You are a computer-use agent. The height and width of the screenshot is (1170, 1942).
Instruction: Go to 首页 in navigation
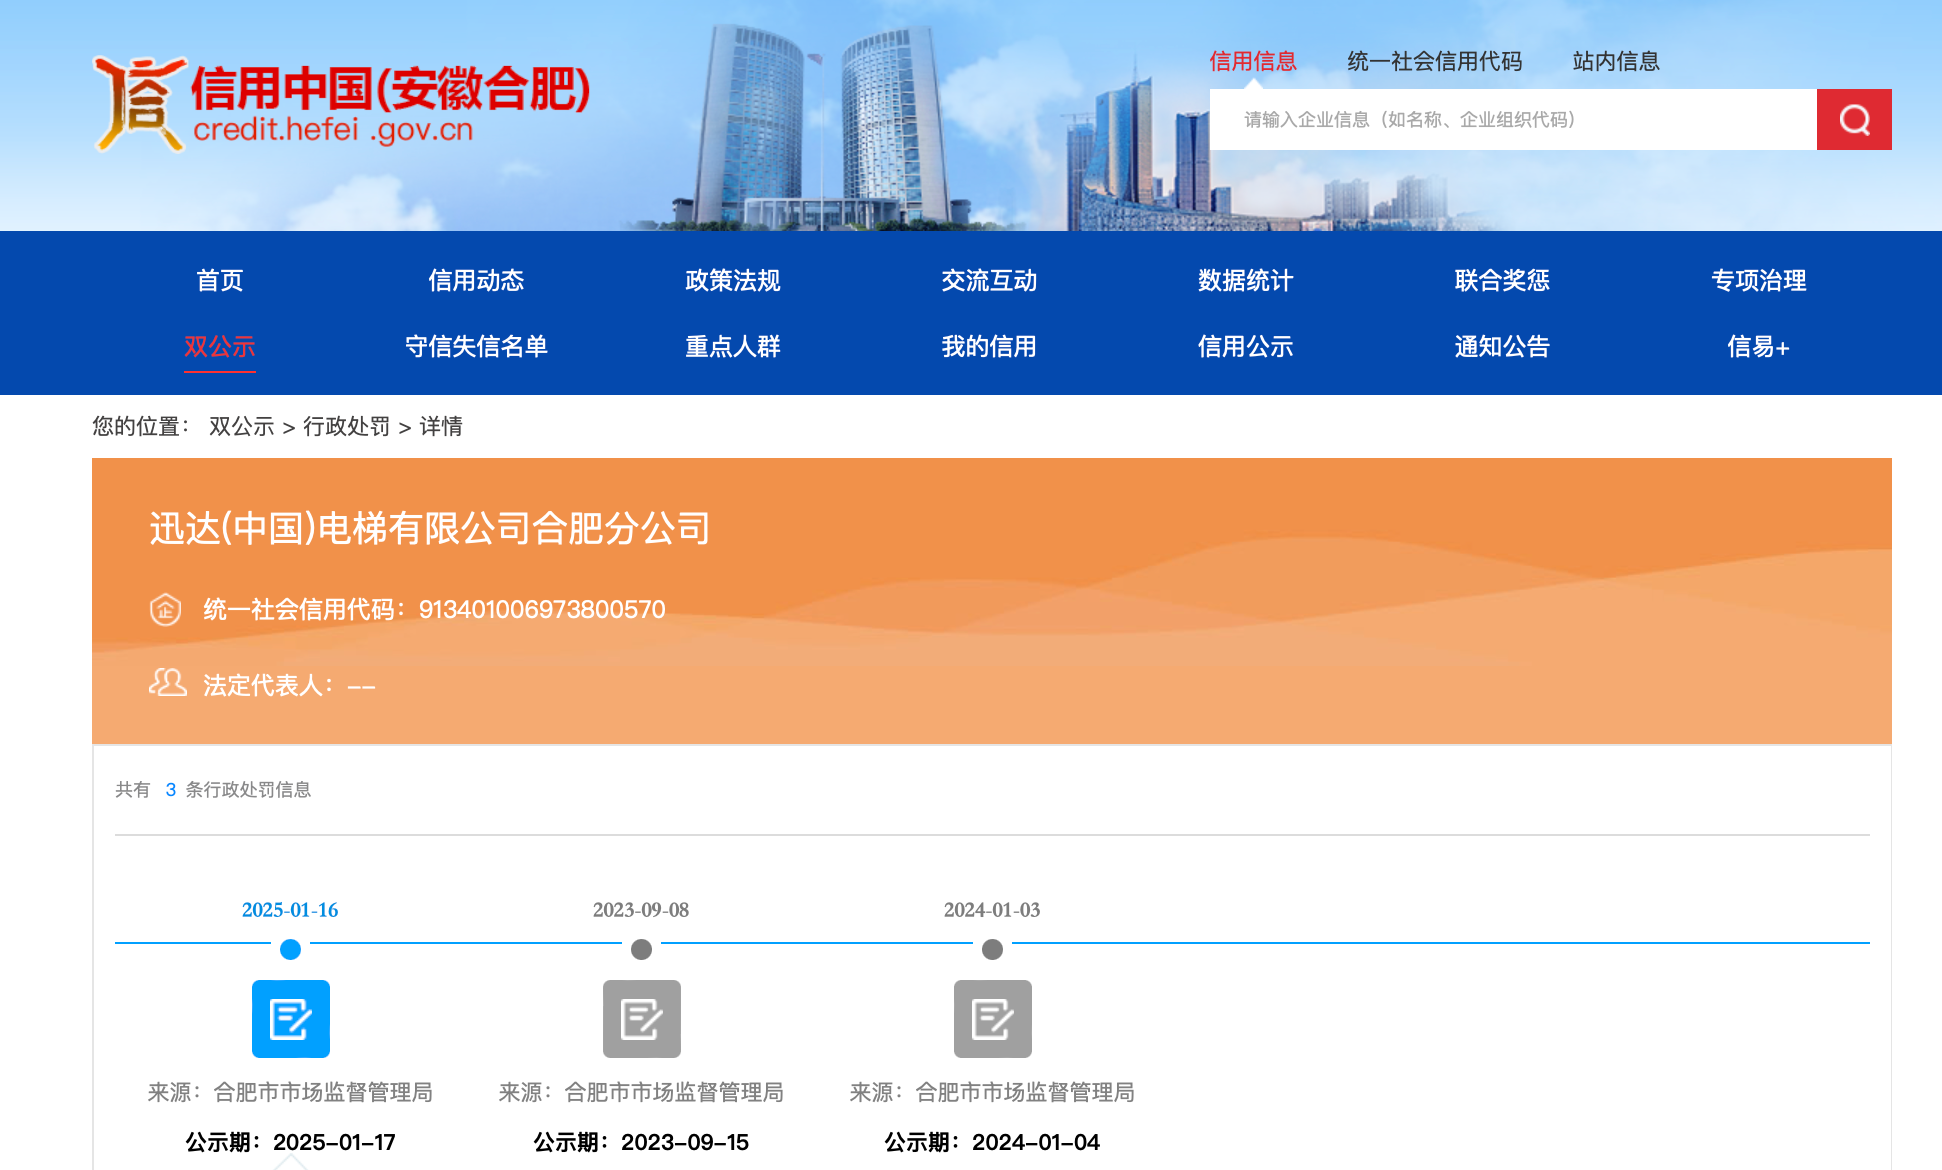(220, 280)
